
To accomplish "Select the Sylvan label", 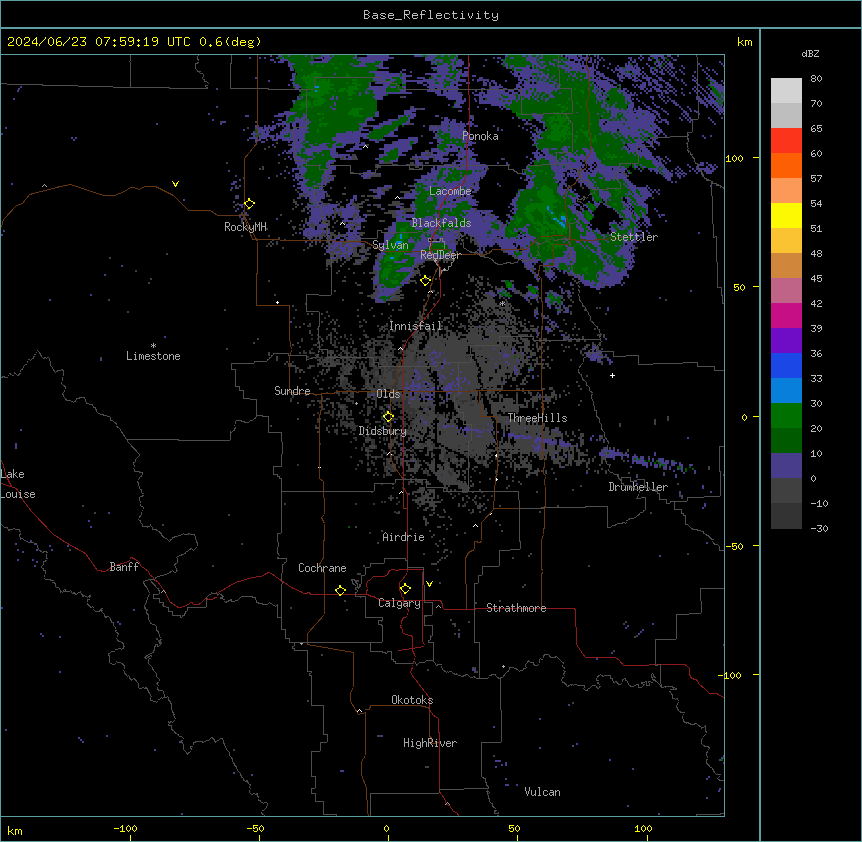I will (390, 245).
